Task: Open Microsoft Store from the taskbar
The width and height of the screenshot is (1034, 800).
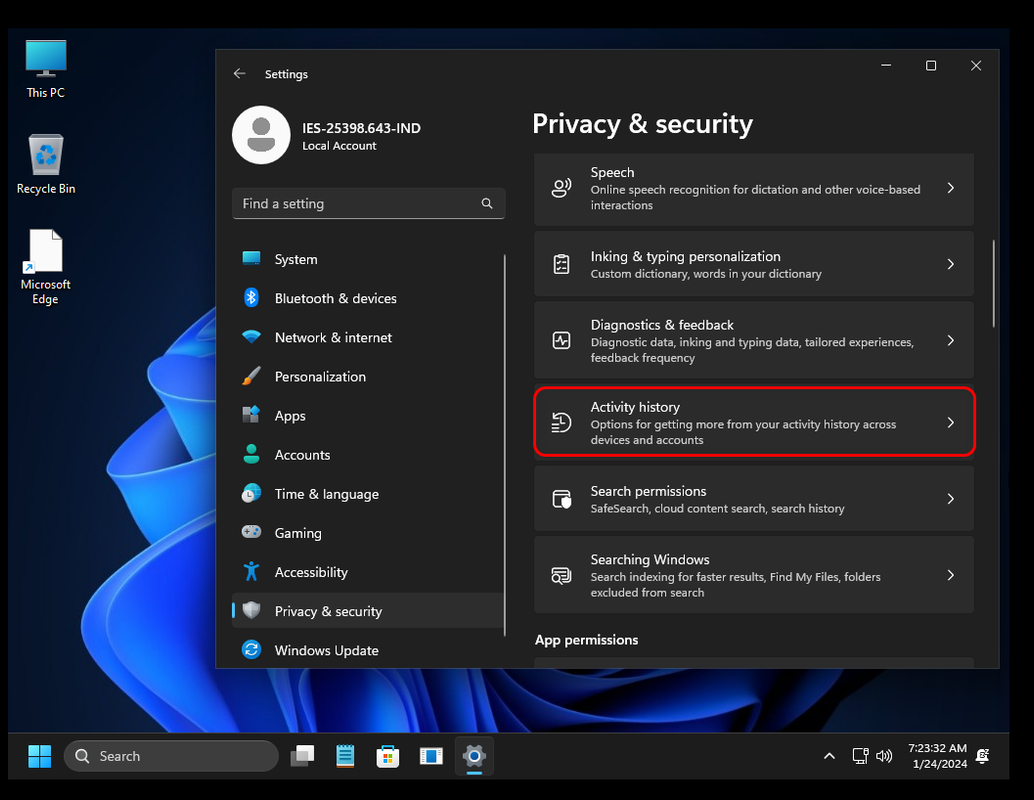Action: point(388,756)
